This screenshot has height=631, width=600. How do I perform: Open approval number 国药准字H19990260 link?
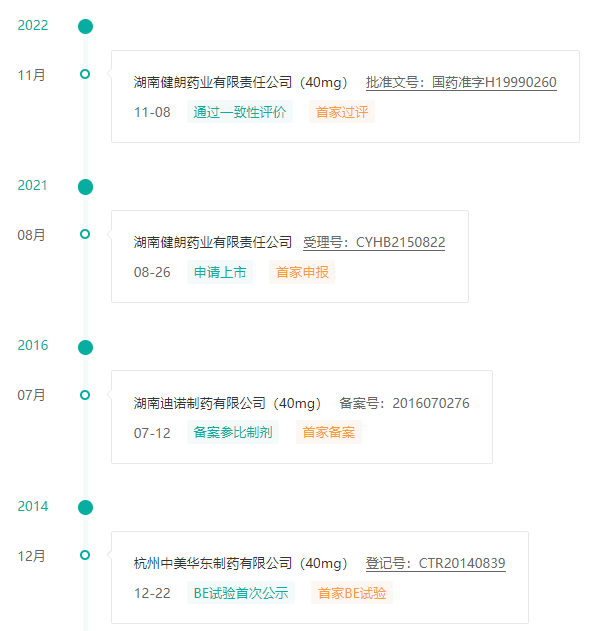[x=461, y=82]
